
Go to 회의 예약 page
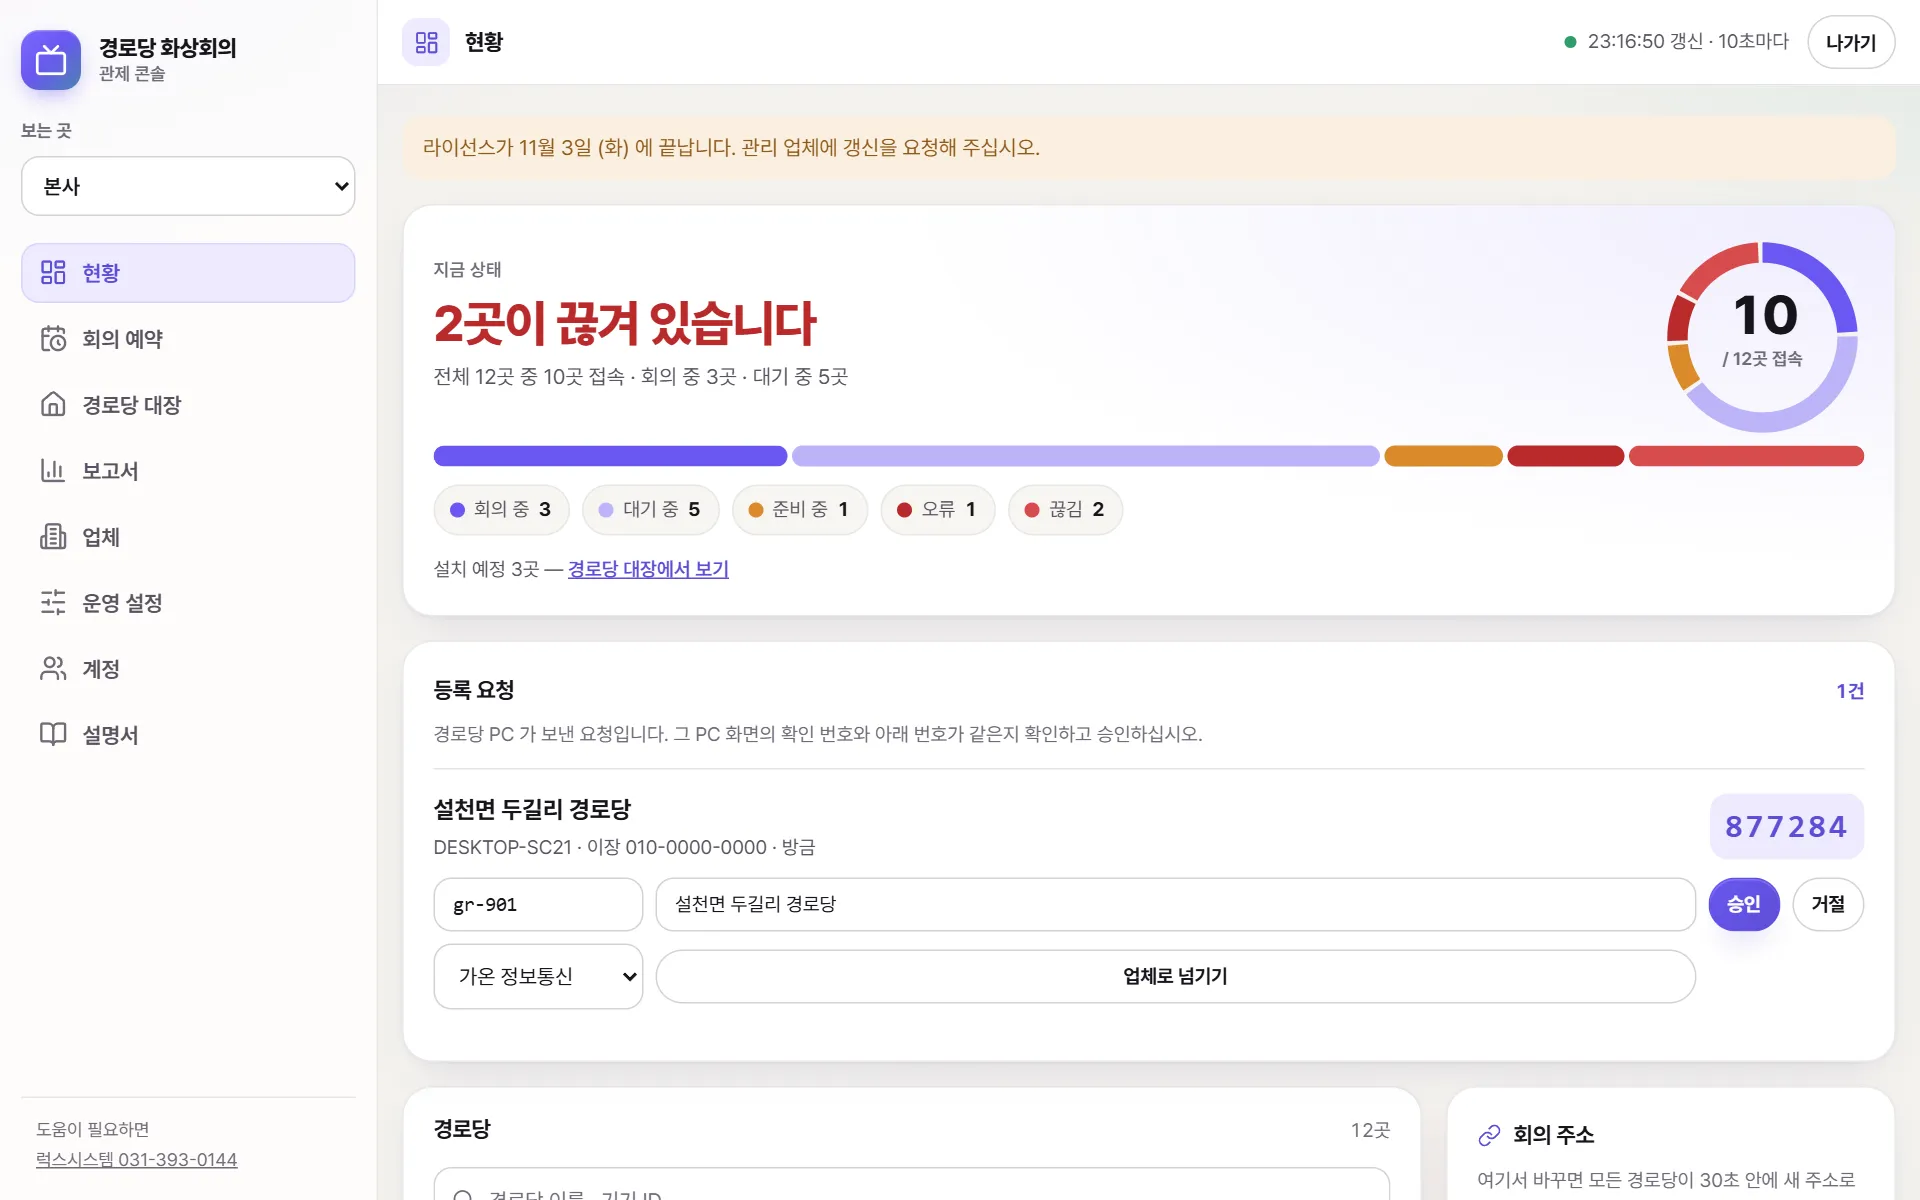tap(188, 338)
